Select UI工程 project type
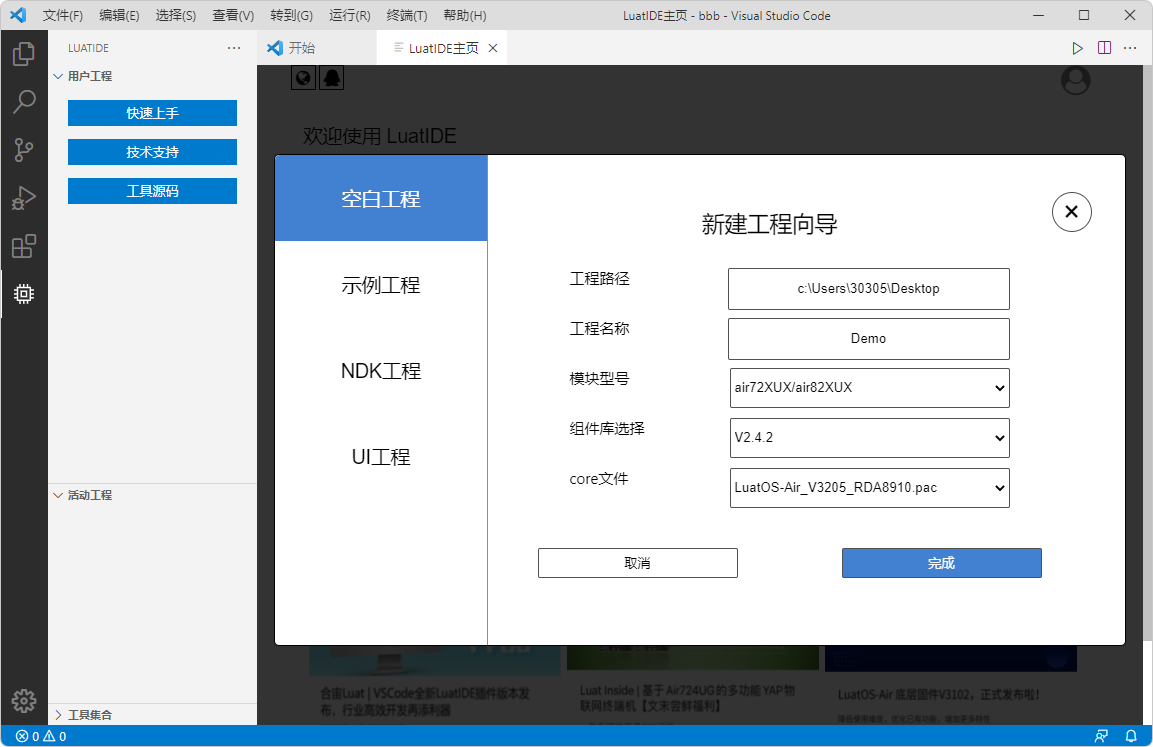The width and height of the screenshot is (1153, 747). click(x=381, y=457)
